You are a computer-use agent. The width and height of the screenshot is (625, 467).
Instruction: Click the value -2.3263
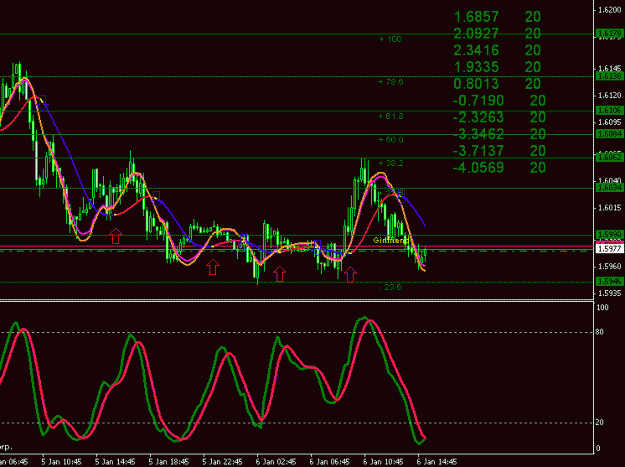pos(478,117)
